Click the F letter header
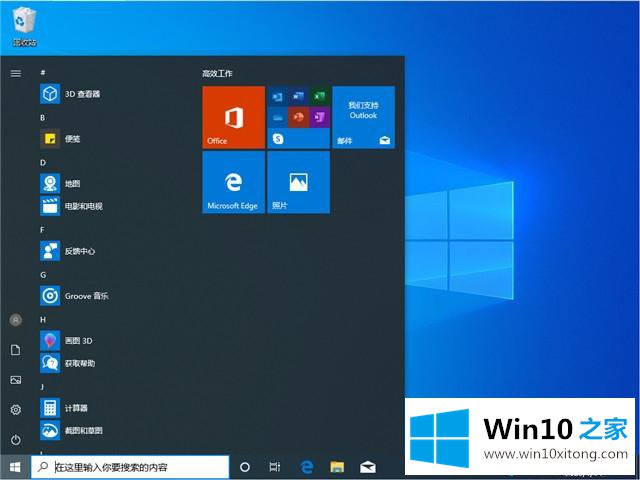This screenshot has height=480, width=640. tap(42, 230)
